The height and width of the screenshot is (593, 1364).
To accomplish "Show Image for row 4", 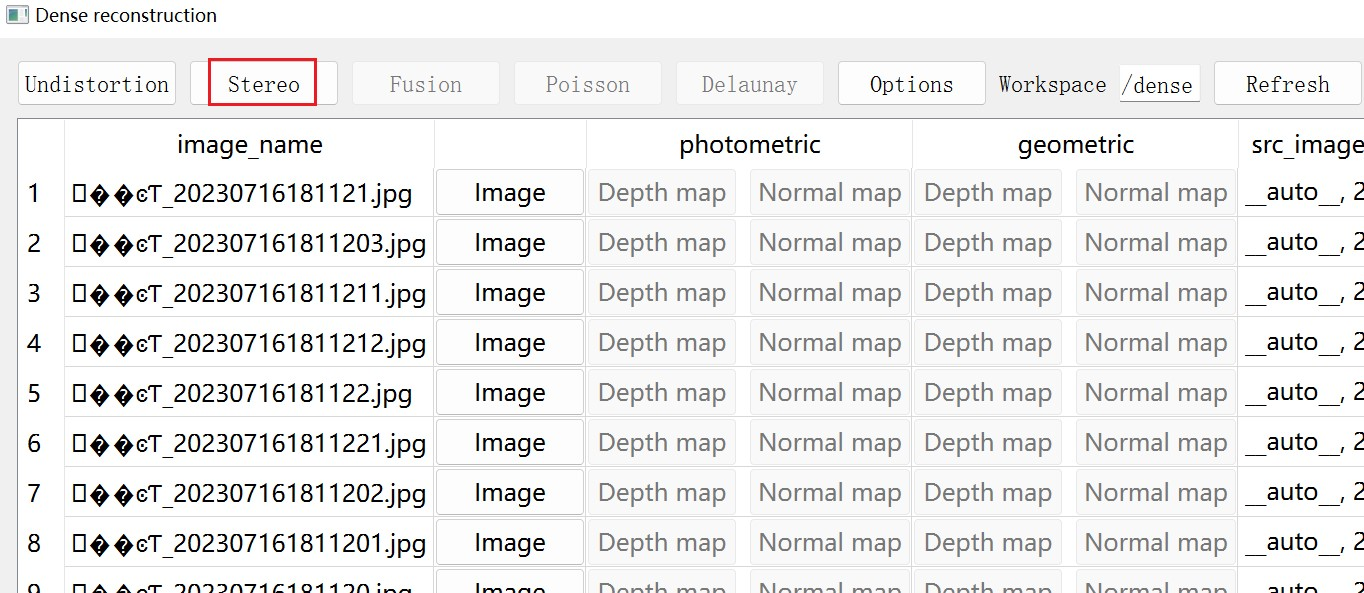I will [510, 343].
